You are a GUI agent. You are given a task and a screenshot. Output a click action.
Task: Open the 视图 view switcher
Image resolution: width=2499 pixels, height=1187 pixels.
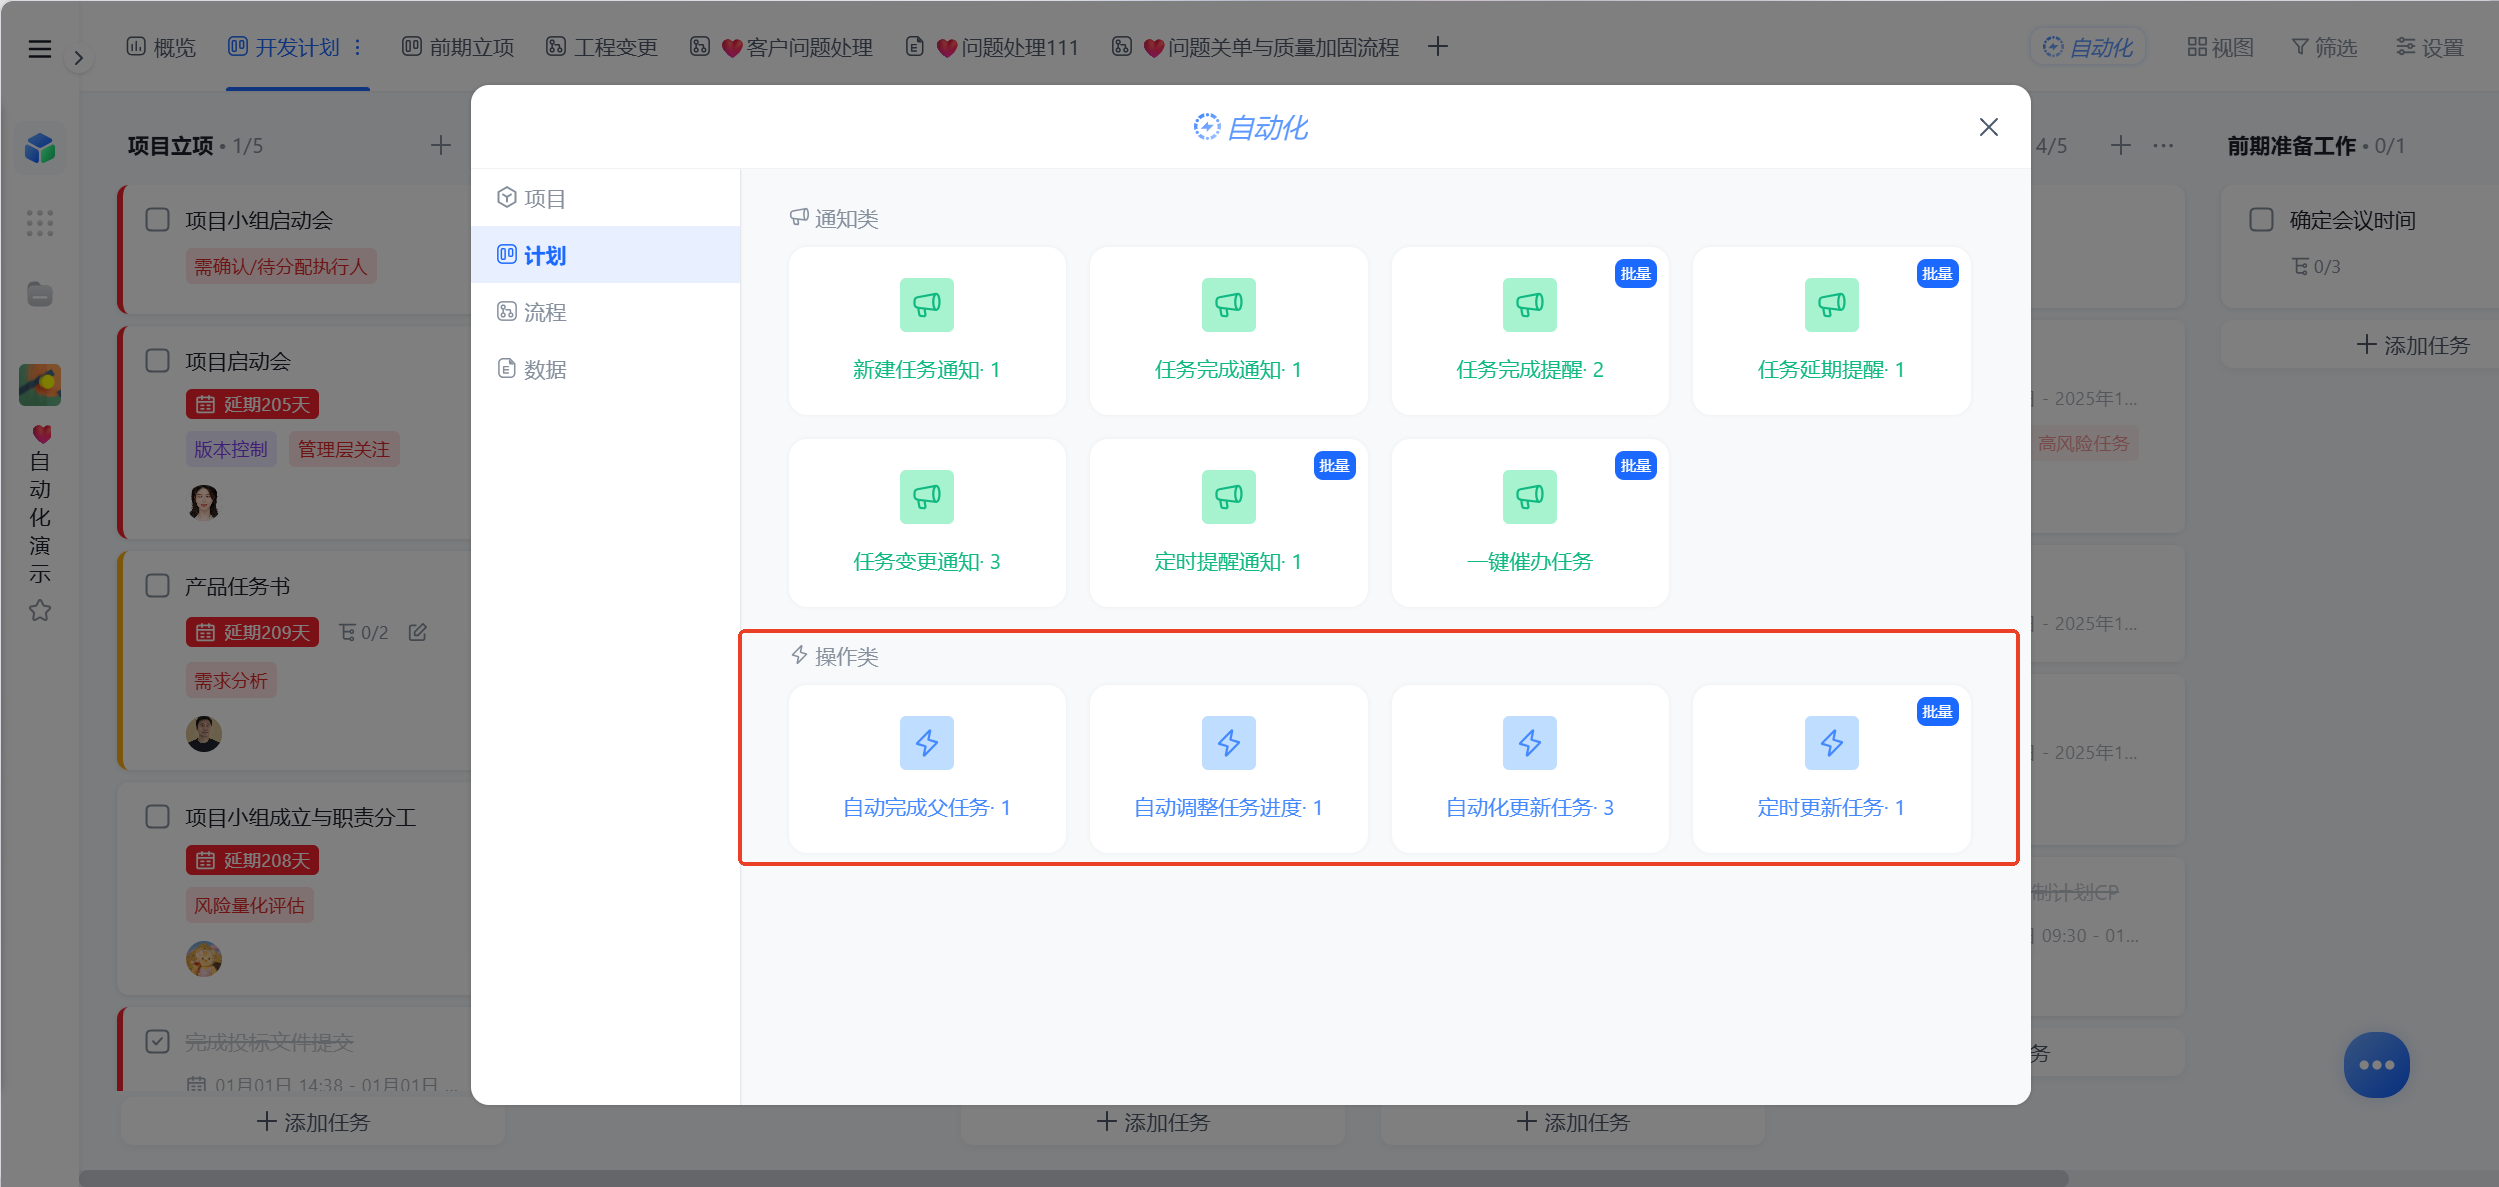pos(2220,47)
